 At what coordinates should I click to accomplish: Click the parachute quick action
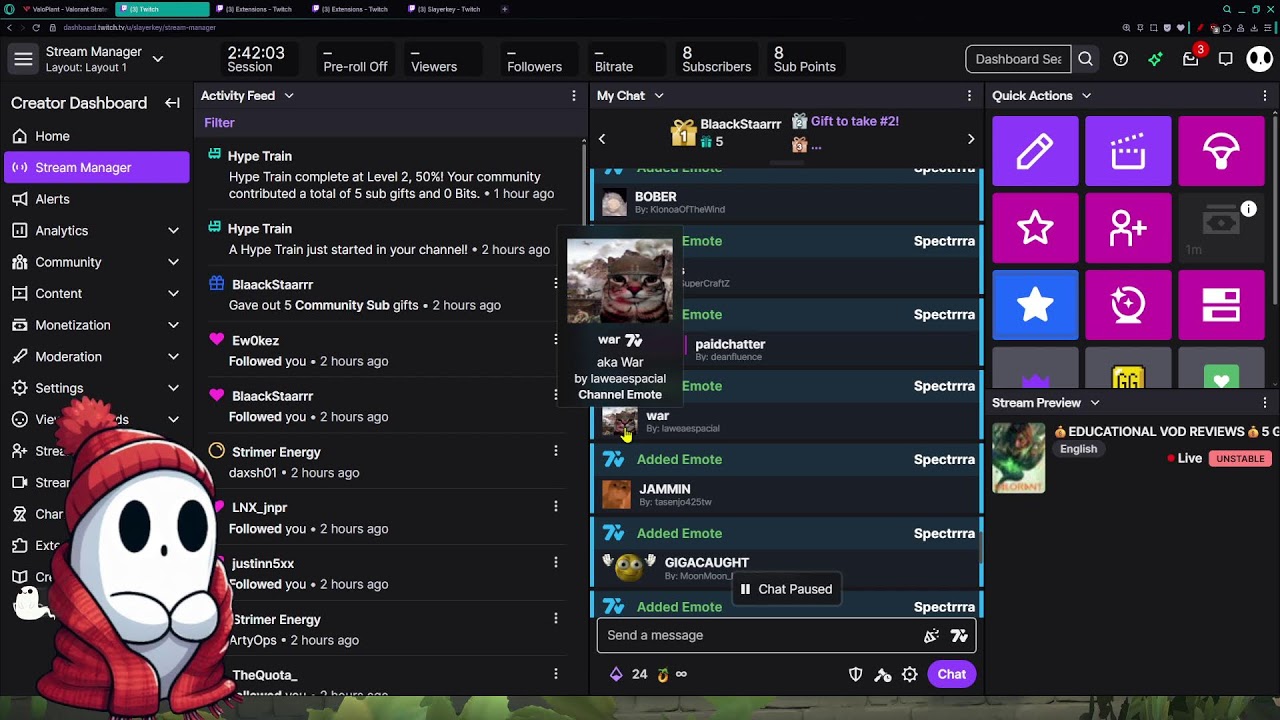1221,151
